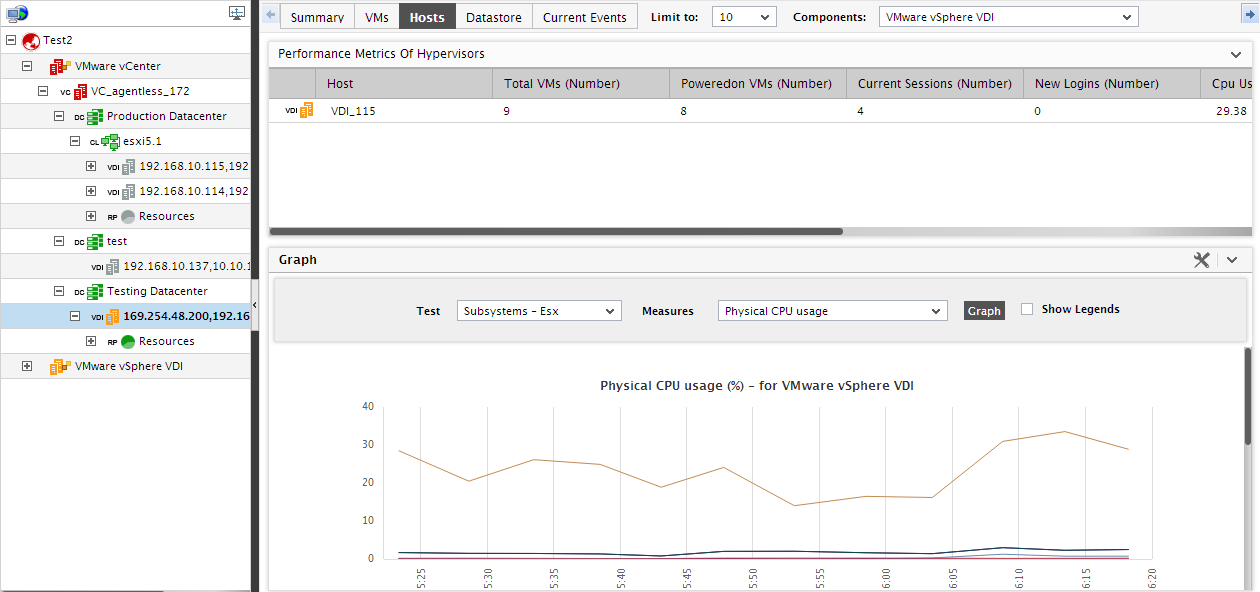Image resolution: width=1260 pixels, height=592 pixels.
Task: Collapse the Testing Datacenter node
Action: [x=59, y=291]
